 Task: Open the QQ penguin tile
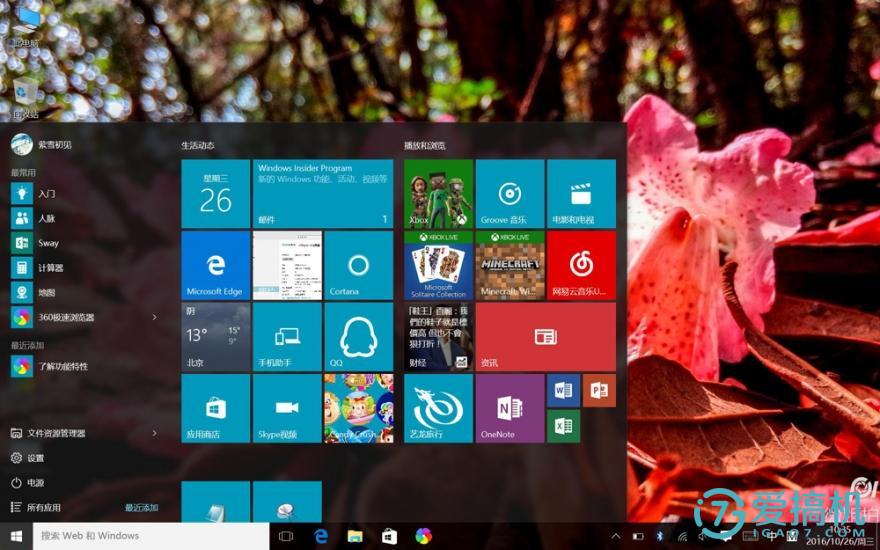(x=358, y=337)
